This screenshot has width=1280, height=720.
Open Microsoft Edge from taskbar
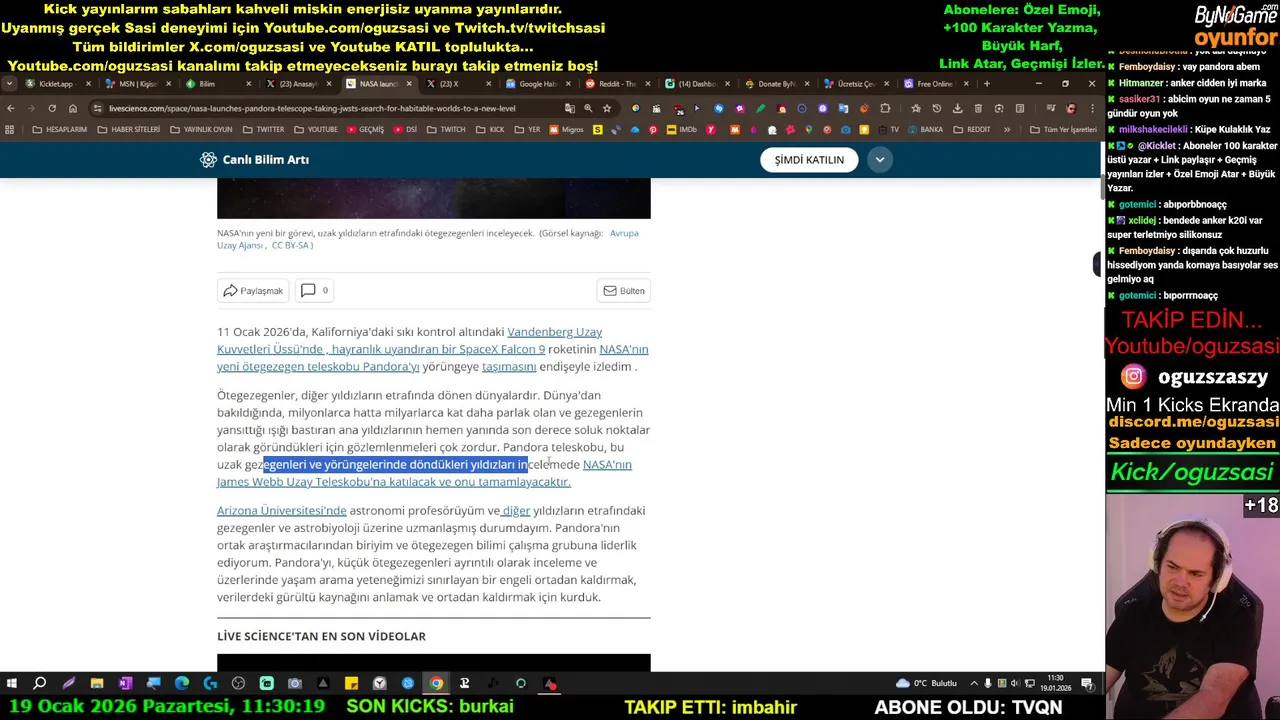(x=182, y=684)
